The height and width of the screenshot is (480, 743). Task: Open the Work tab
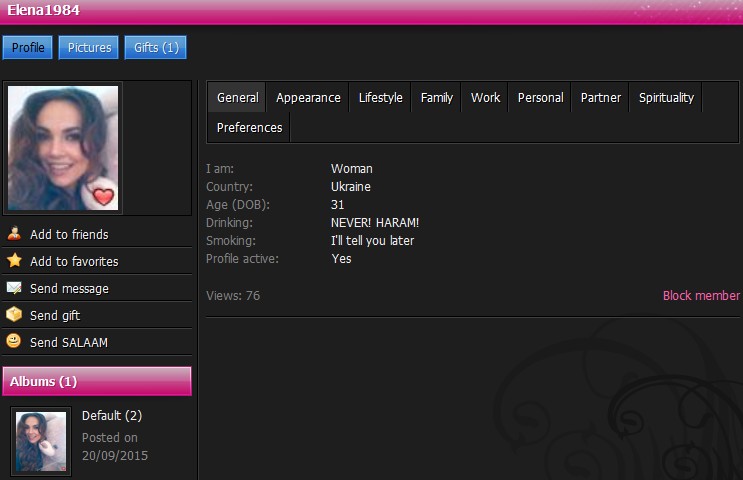point(485,98)
